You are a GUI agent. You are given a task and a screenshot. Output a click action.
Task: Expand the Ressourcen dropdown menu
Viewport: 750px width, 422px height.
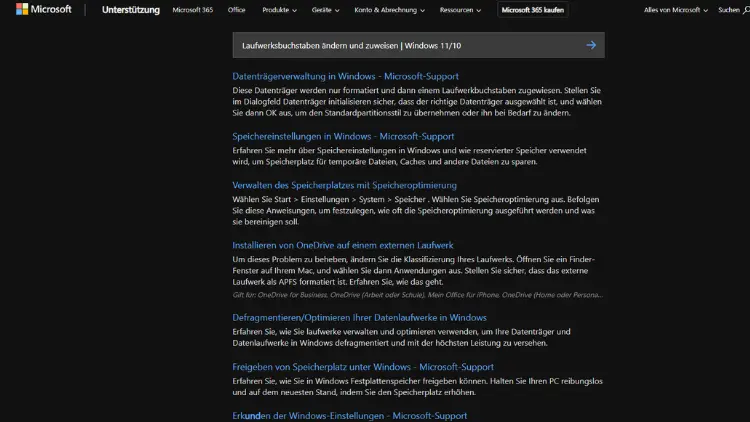[x=460, y=10]
